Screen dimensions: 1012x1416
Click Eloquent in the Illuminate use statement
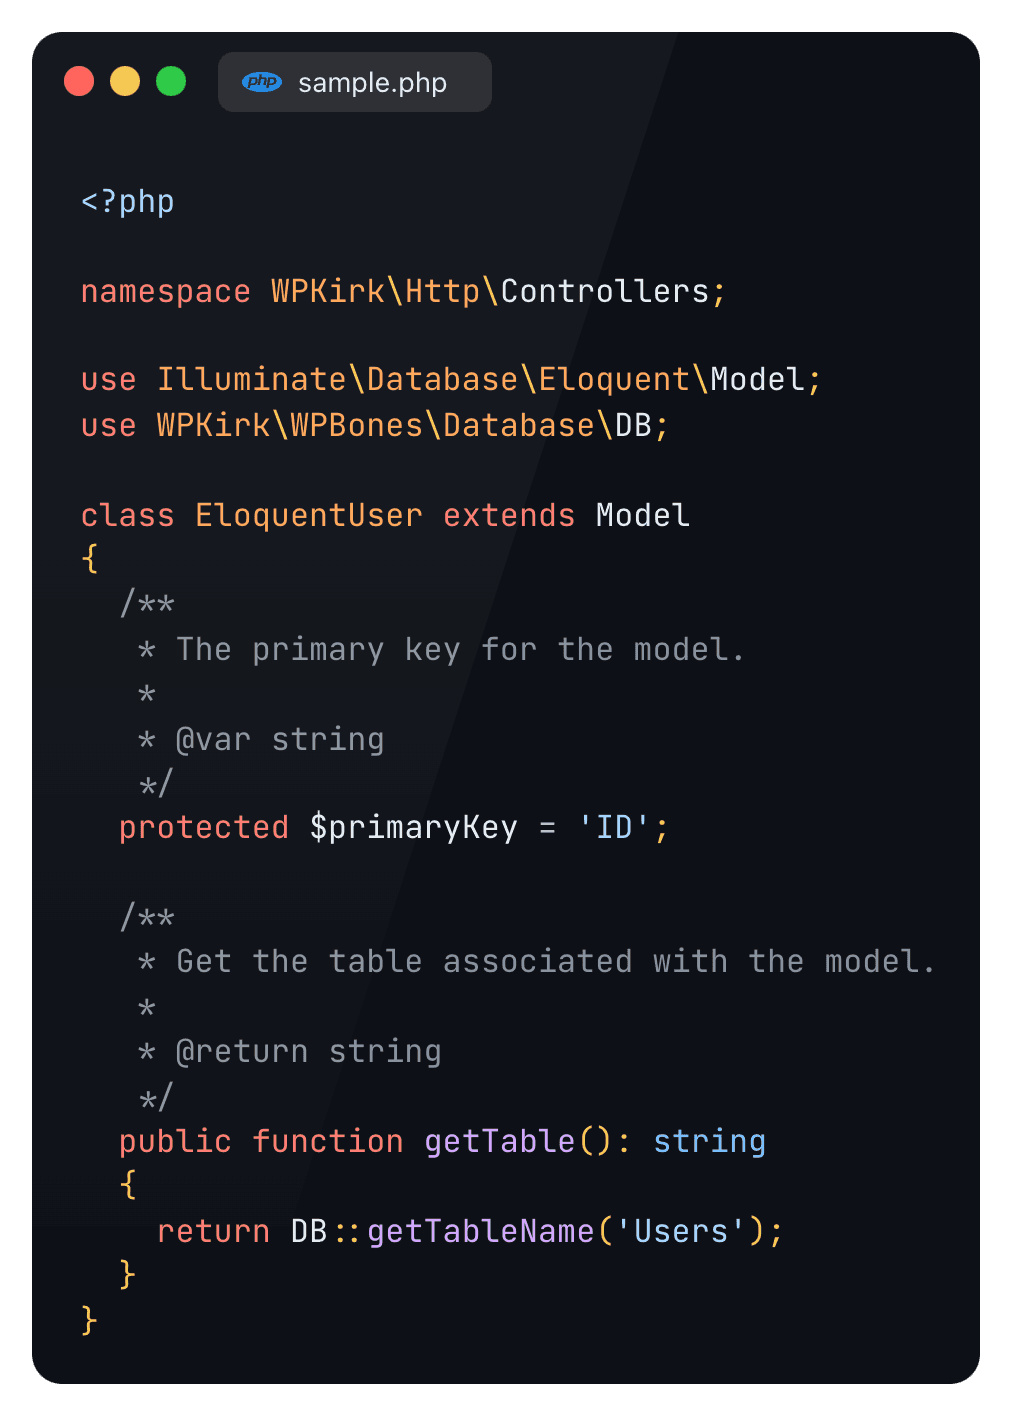pos(613,380)
